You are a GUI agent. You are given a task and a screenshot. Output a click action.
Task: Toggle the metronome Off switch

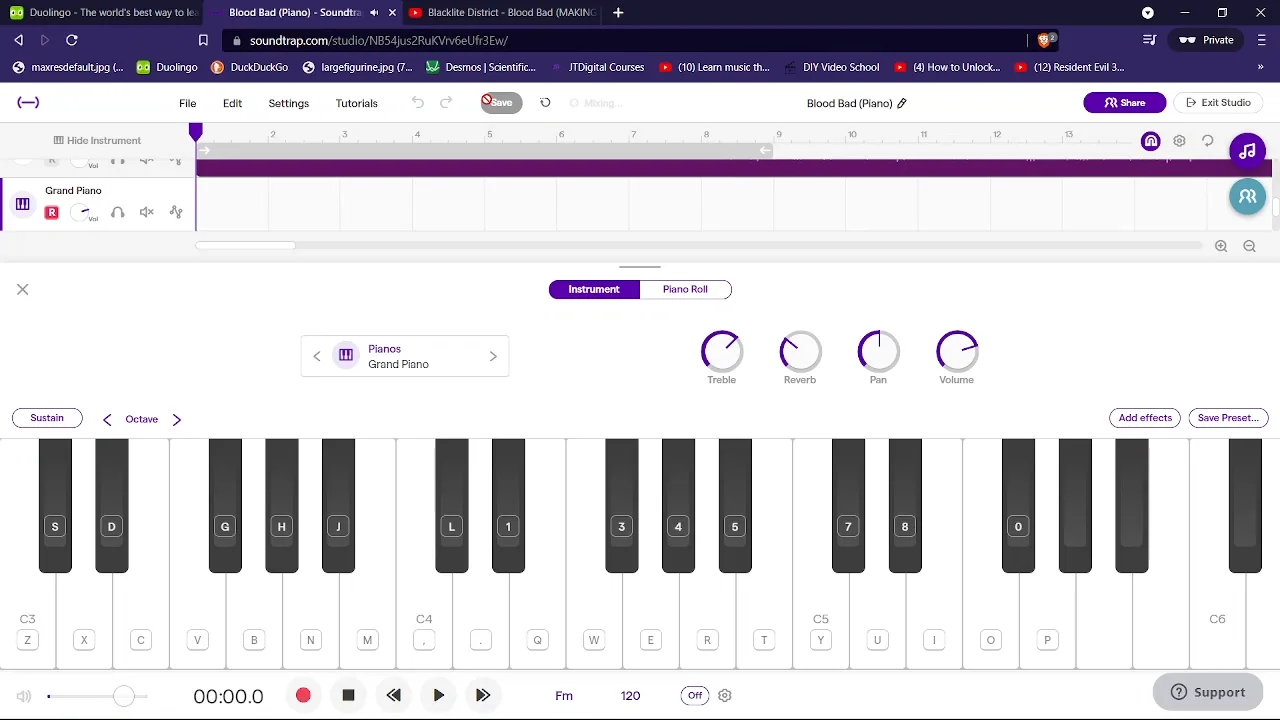pyautogui.click(x=695, y=695)
